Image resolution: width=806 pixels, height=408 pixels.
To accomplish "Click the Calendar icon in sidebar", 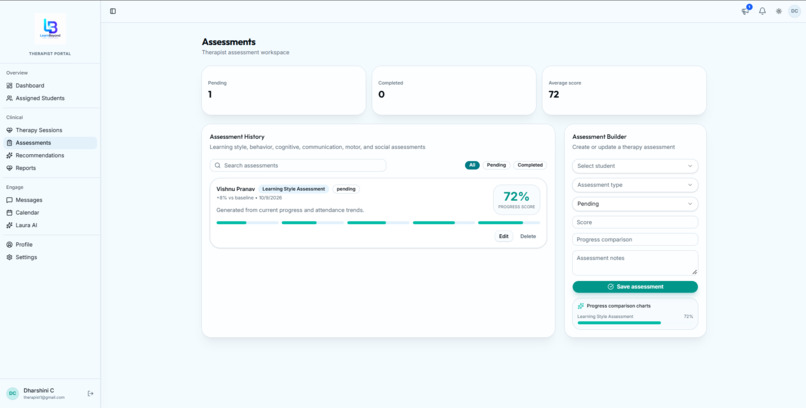I will 9,213.
